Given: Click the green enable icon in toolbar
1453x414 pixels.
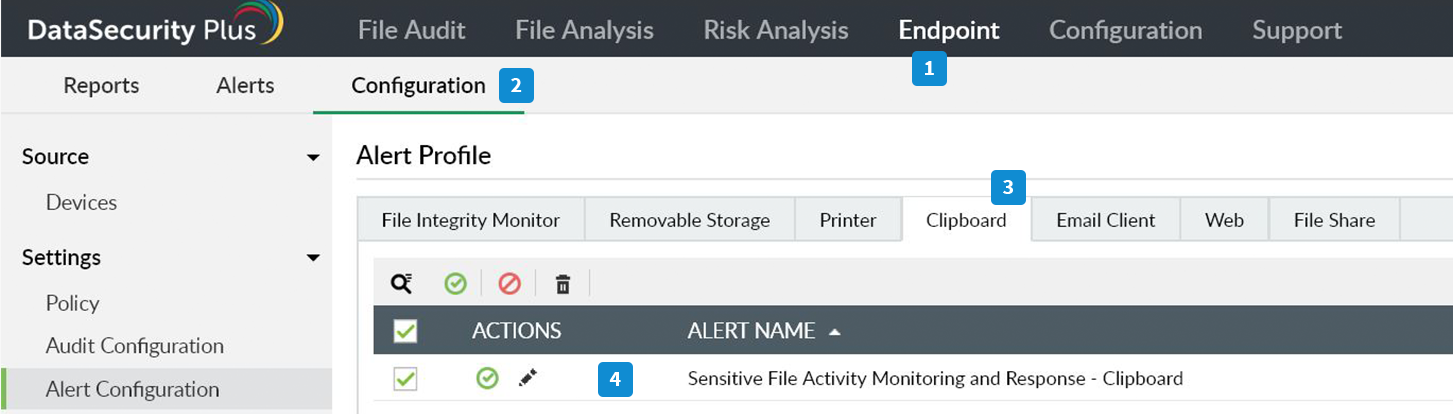Looking at the screenshot, I should point(456,284).
